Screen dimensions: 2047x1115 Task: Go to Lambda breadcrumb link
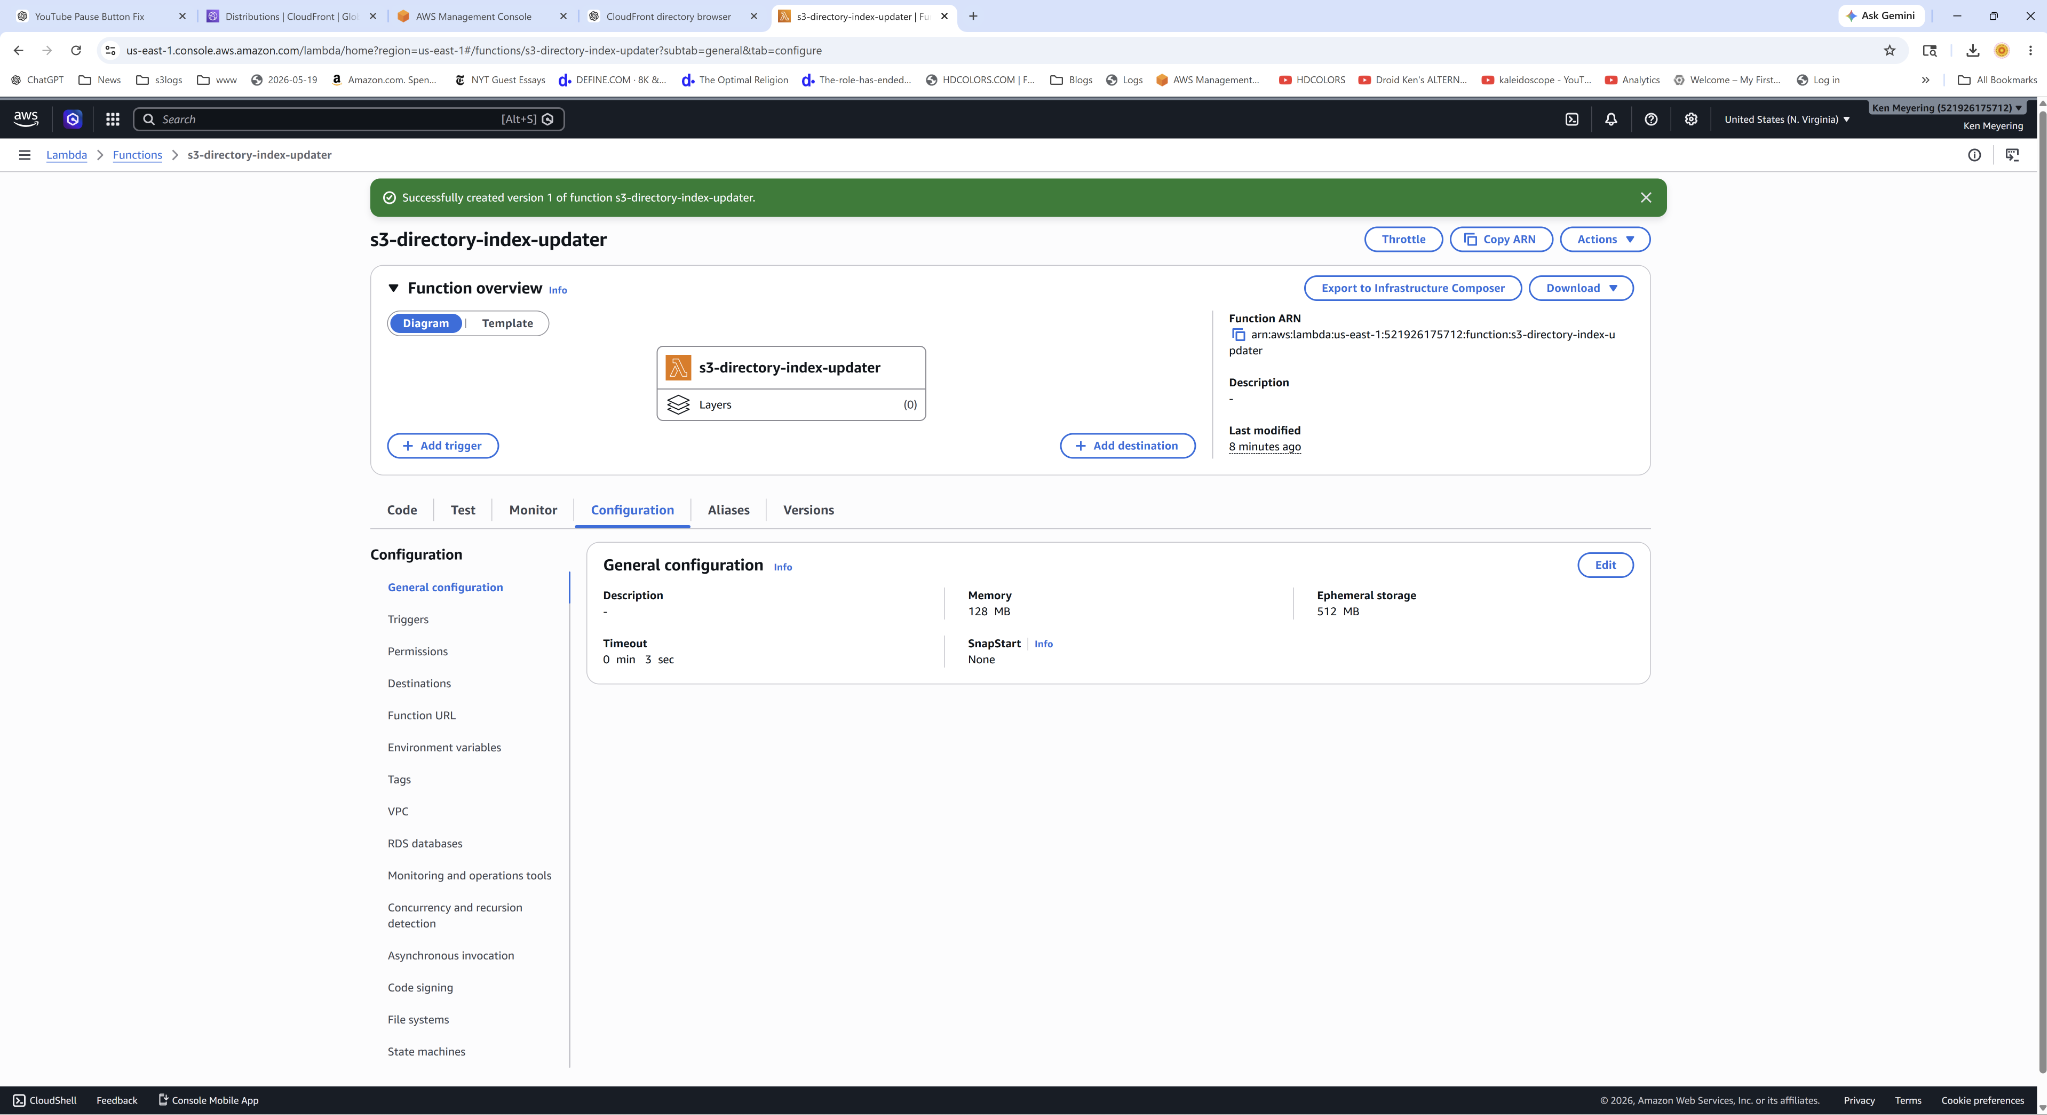(x=67, y=155)
